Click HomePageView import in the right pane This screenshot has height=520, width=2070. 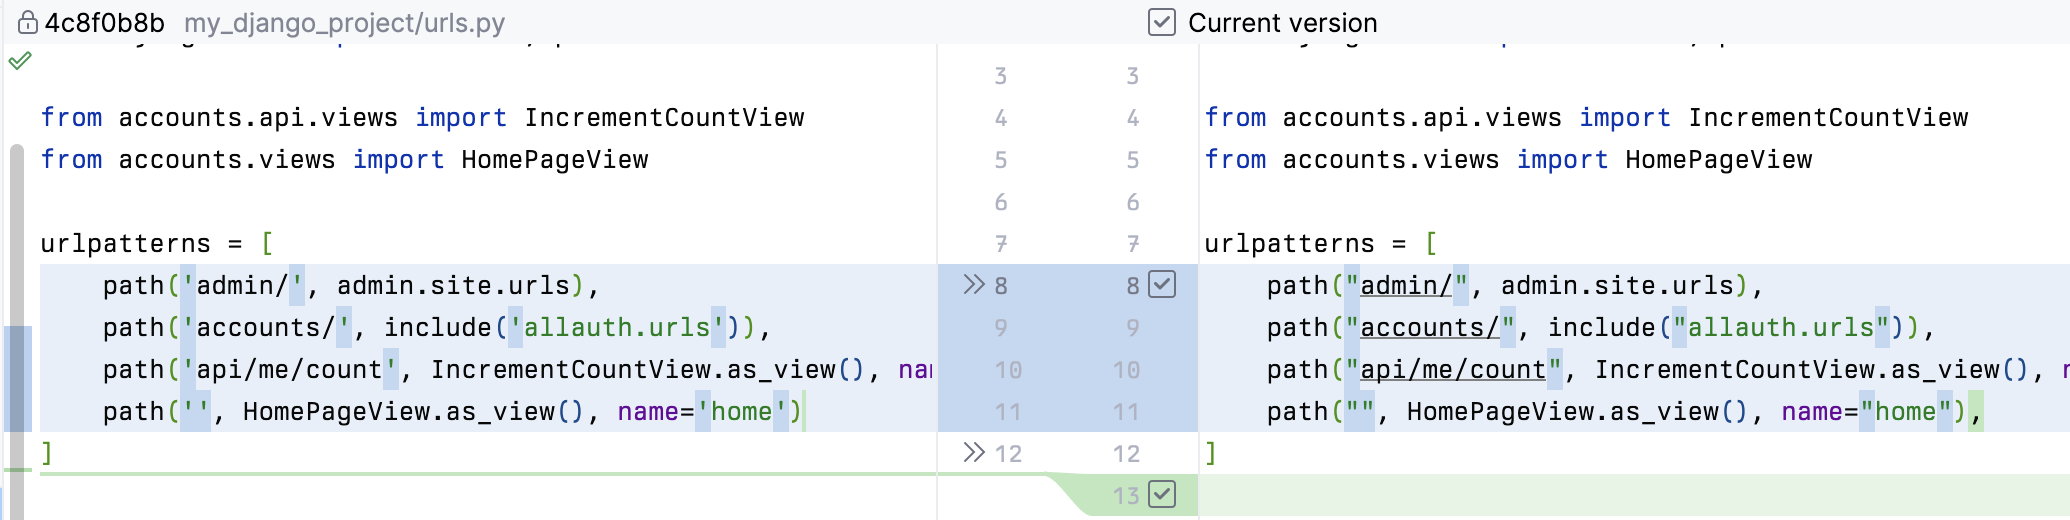(1718, 160)
